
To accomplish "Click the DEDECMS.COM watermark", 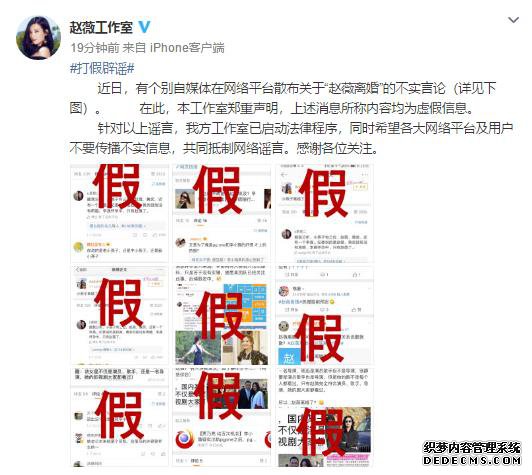I will 472,460.
